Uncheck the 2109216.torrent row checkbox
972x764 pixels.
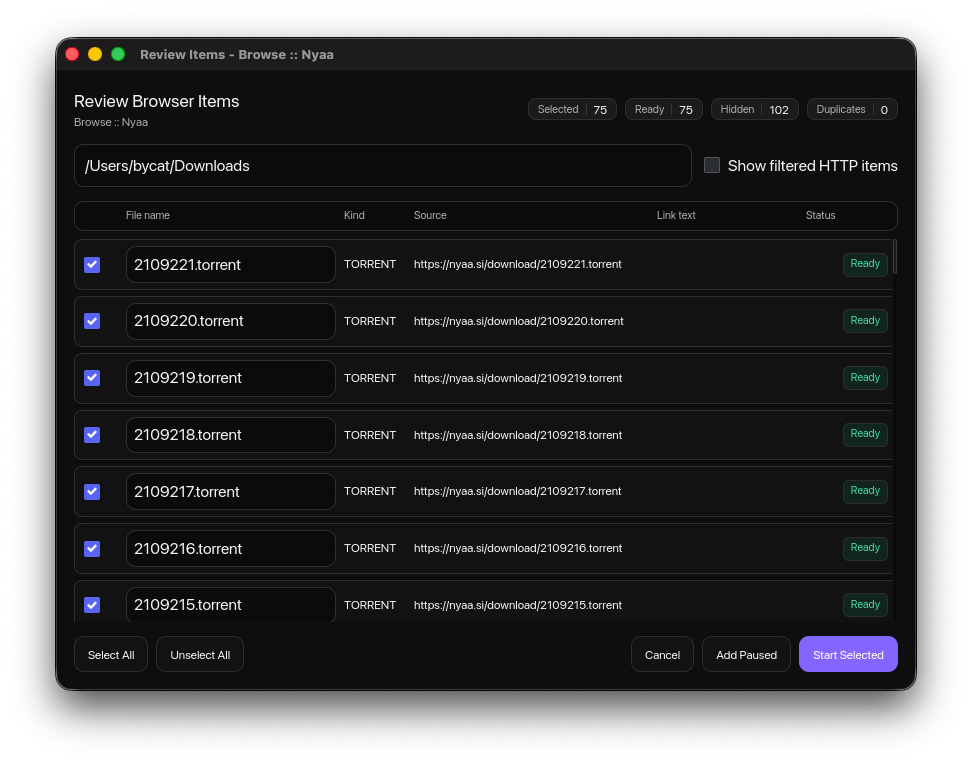click(92, 549)
